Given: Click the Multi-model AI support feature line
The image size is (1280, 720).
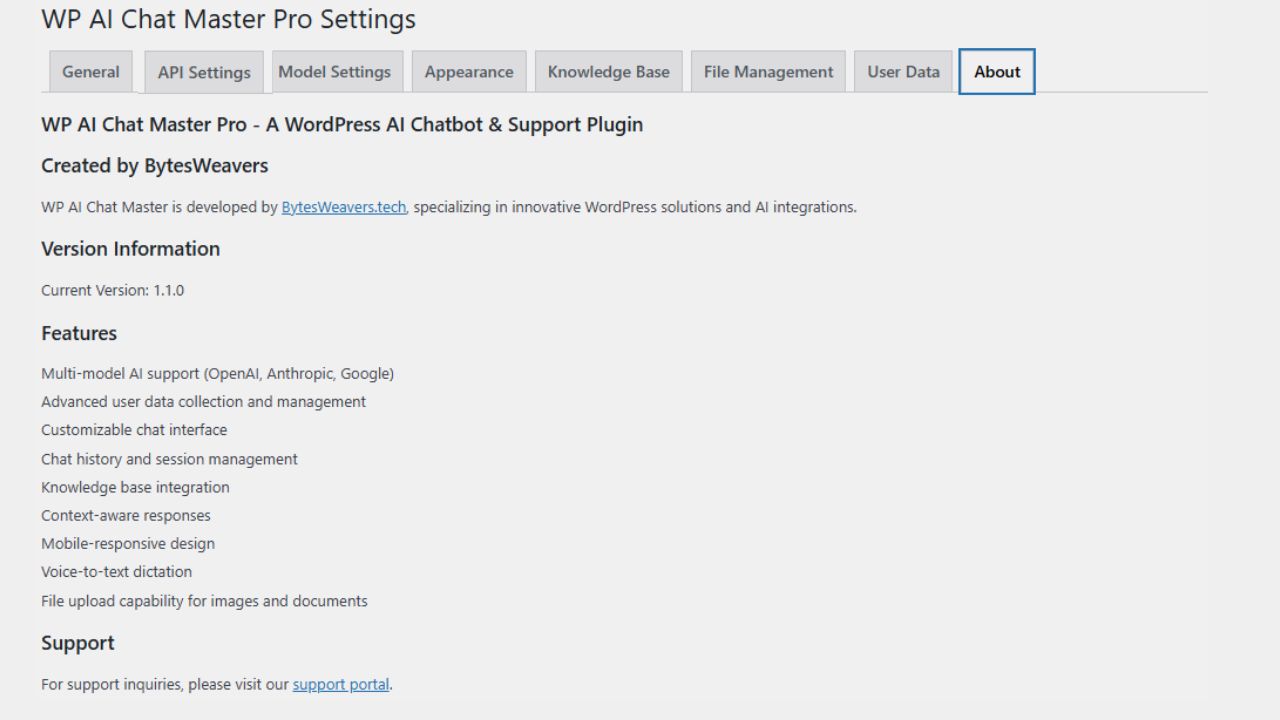Looking at the screenshot, I should (217, 374).
